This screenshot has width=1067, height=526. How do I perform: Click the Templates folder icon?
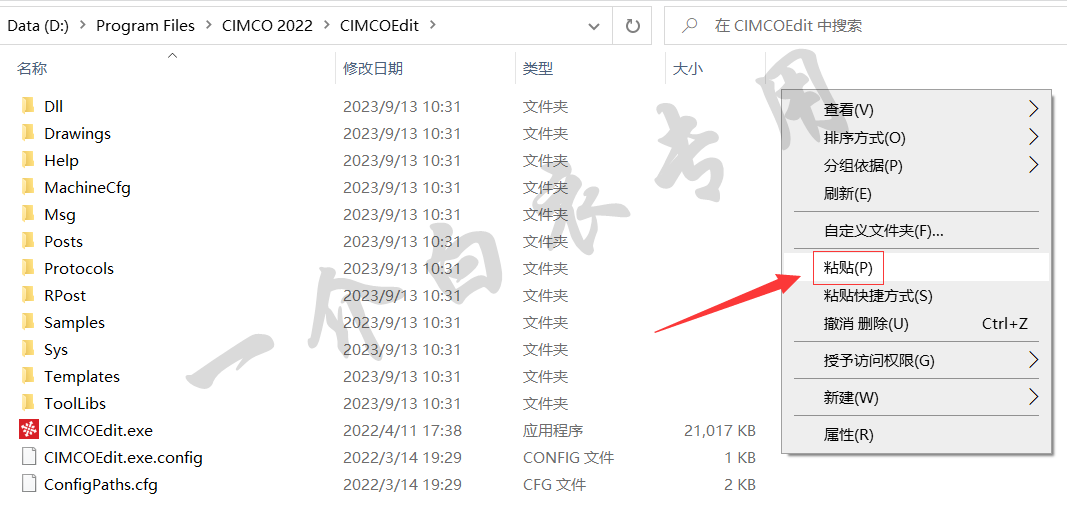click(x=28, y=376)
